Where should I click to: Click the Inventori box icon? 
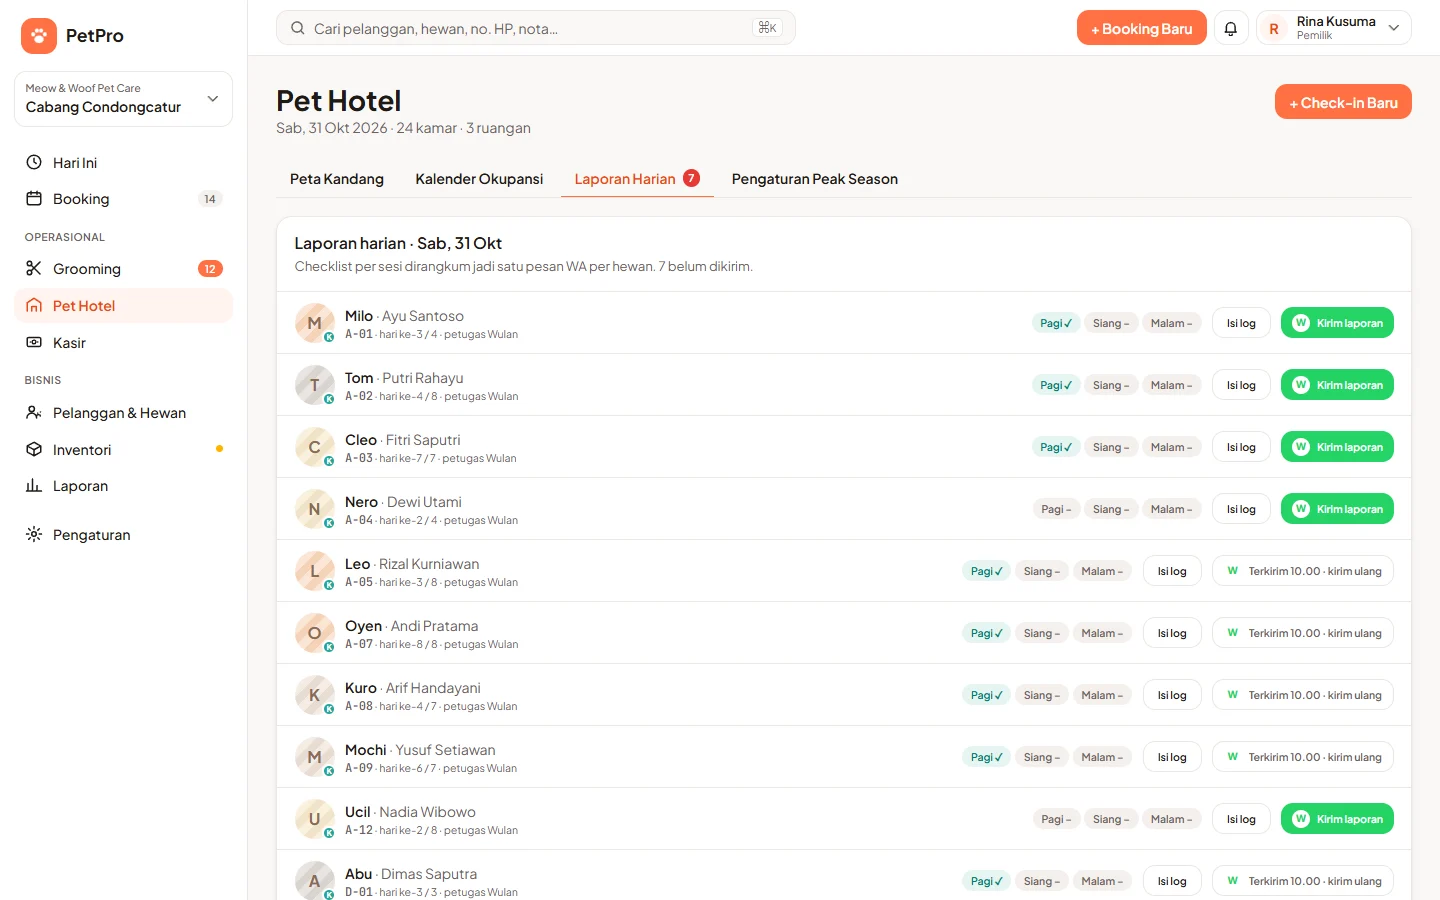tap(34, 449)
